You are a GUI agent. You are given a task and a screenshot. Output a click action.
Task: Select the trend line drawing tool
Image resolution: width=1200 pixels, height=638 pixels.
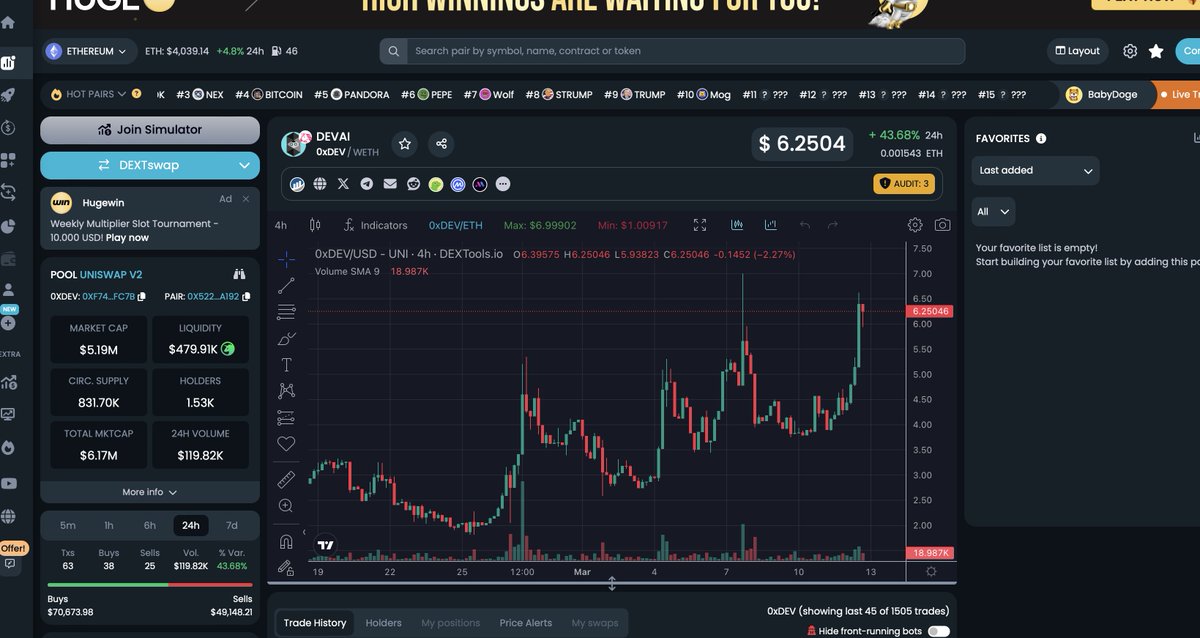coord(286,286)
